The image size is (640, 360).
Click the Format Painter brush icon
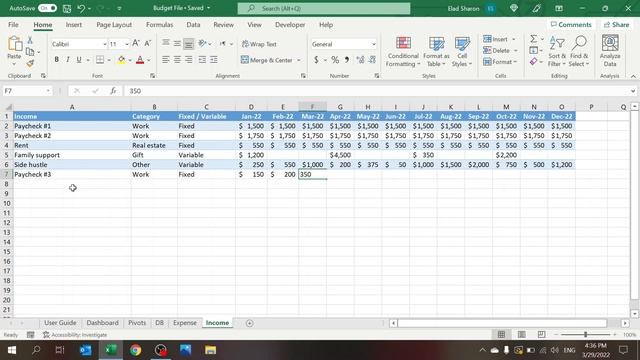click(30, 63)
